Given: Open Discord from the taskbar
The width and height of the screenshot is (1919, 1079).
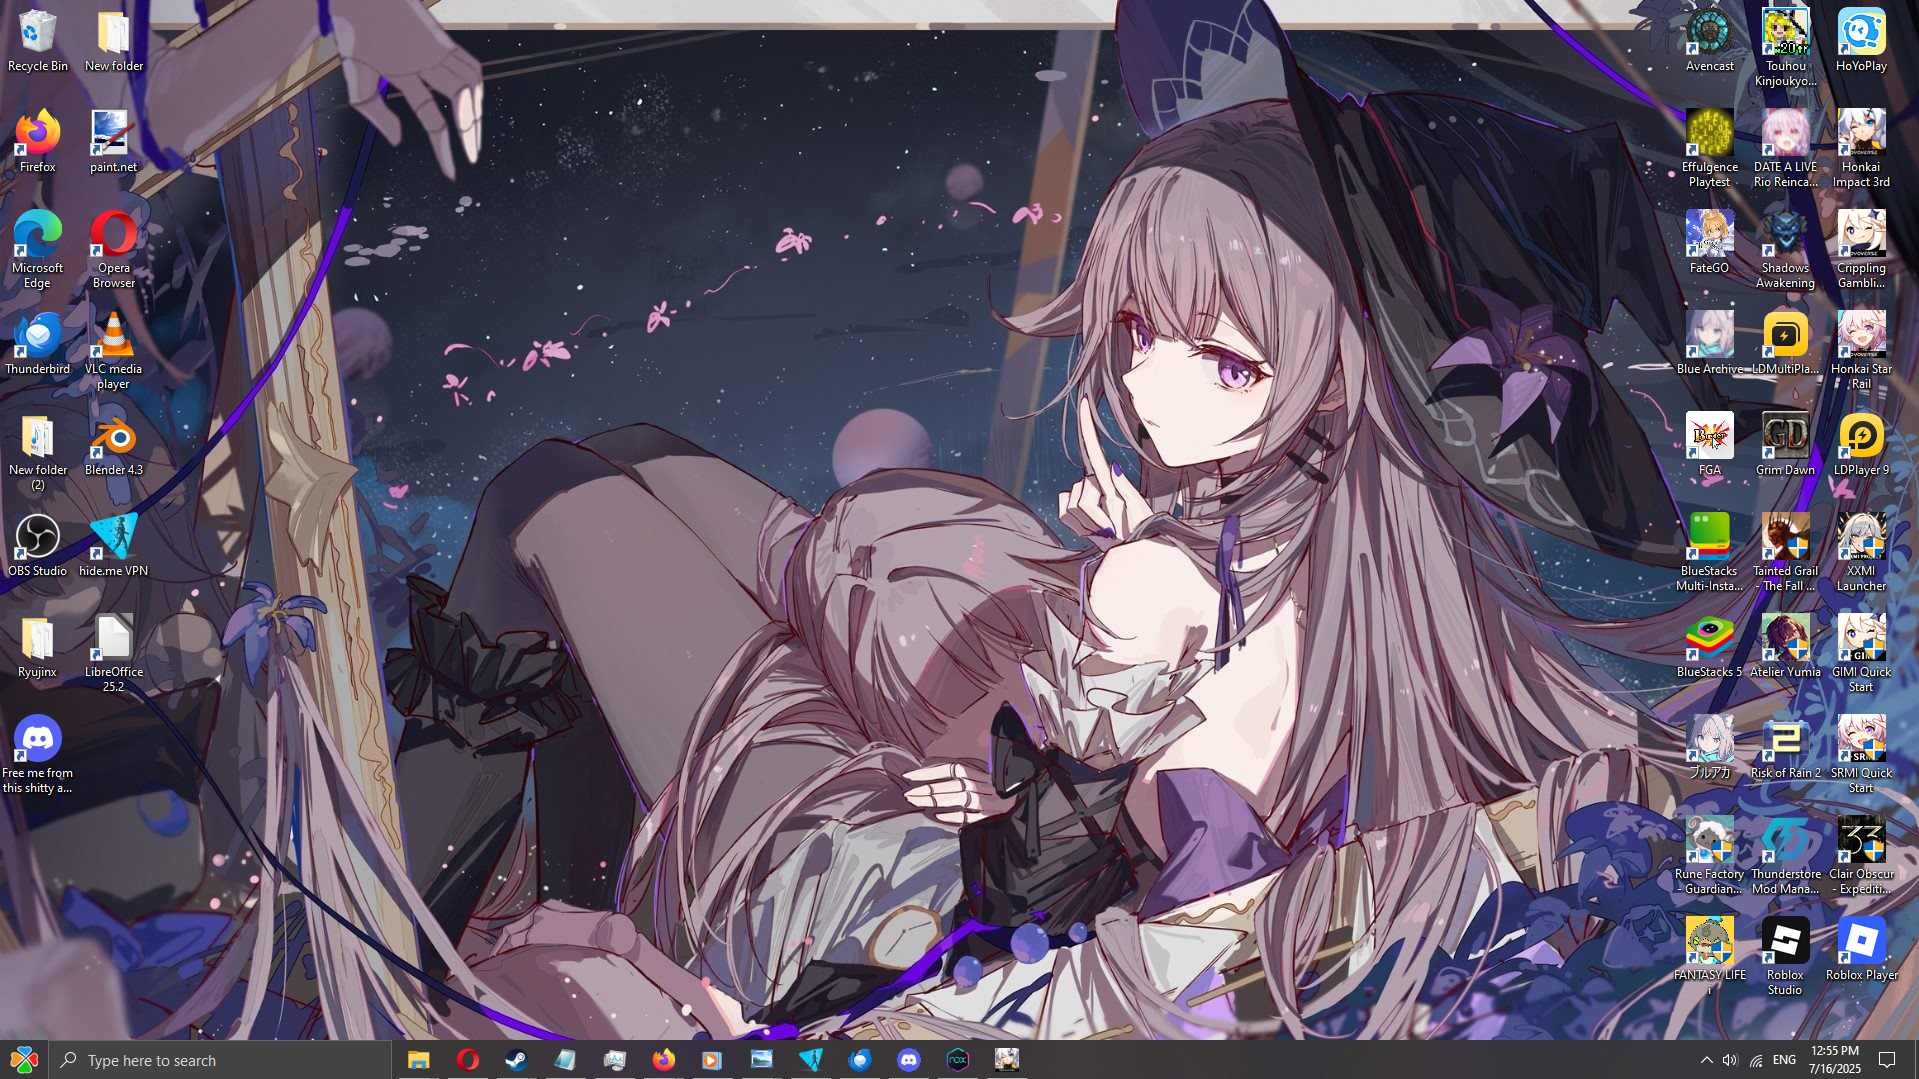Looking at the screenshot, I should click(908, 1059).
